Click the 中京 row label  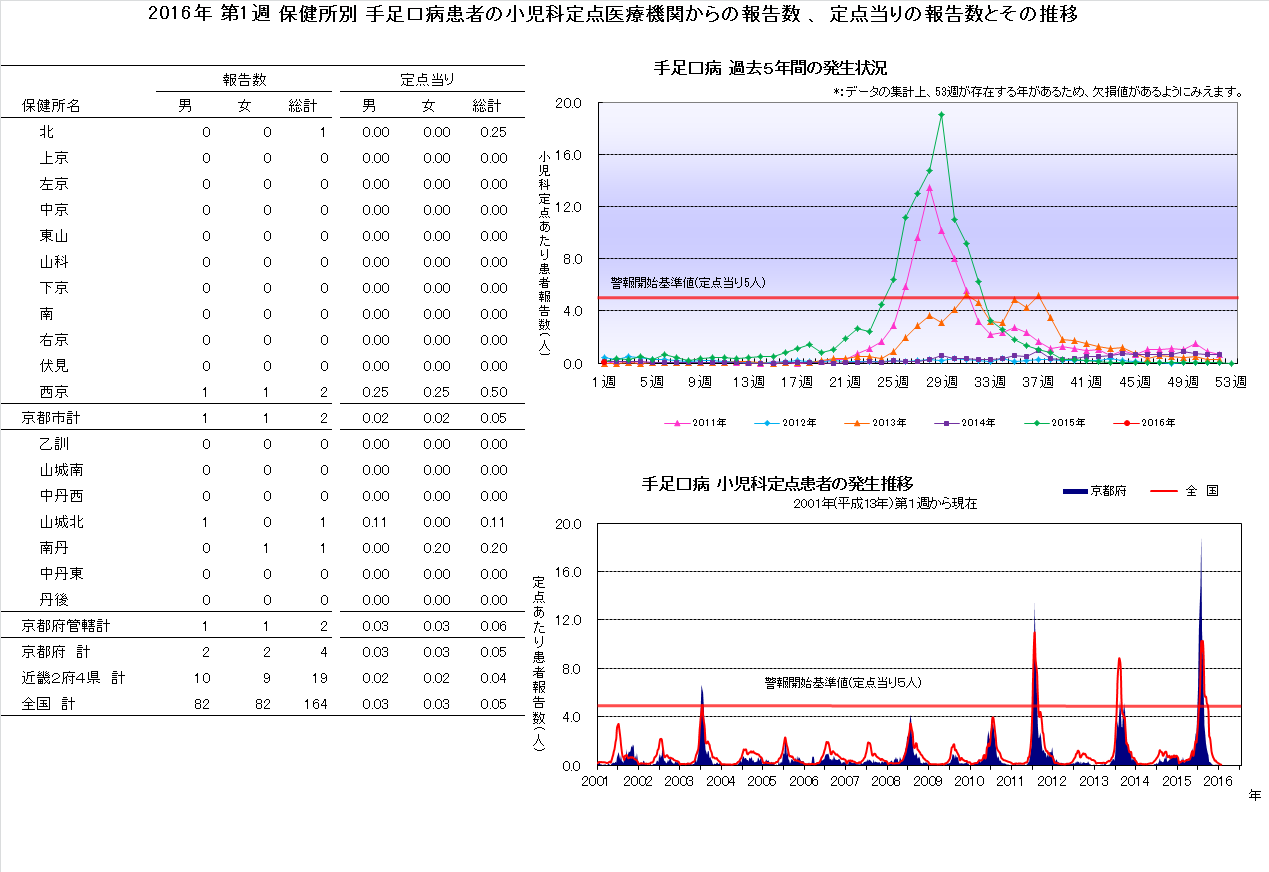[54, 210]
